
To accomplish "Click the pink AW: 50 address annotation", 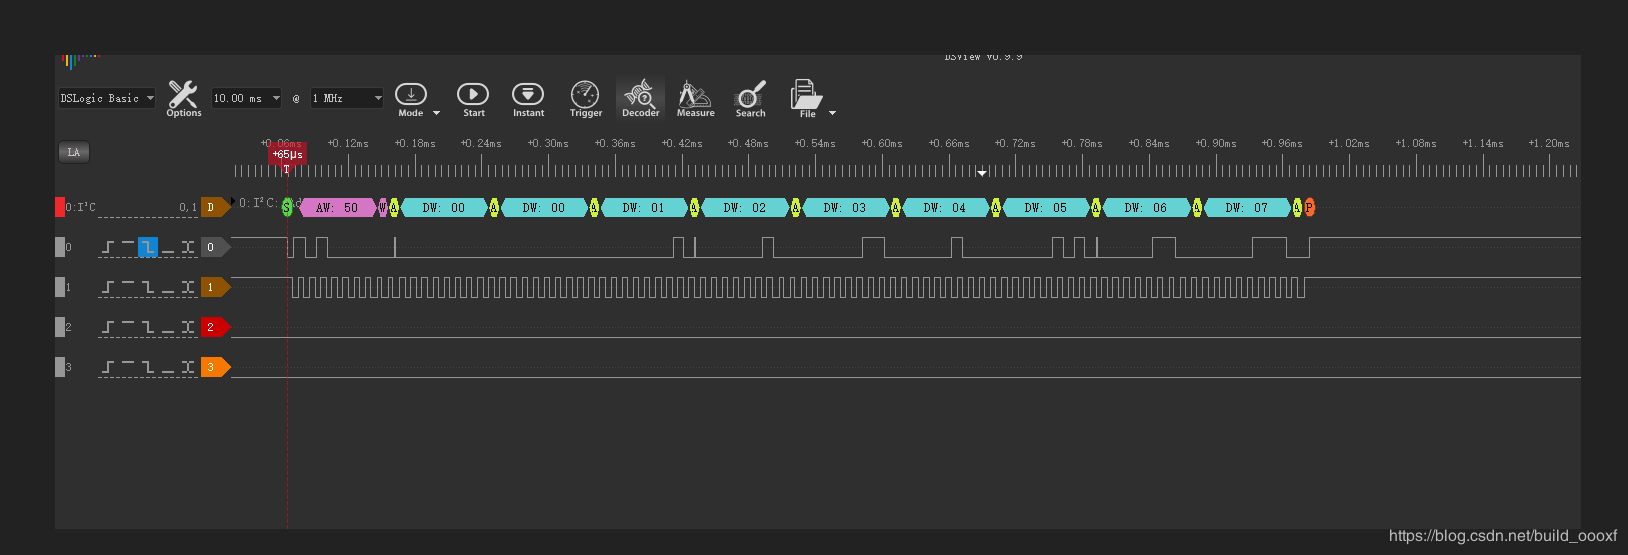I will [x=337, y=208].
